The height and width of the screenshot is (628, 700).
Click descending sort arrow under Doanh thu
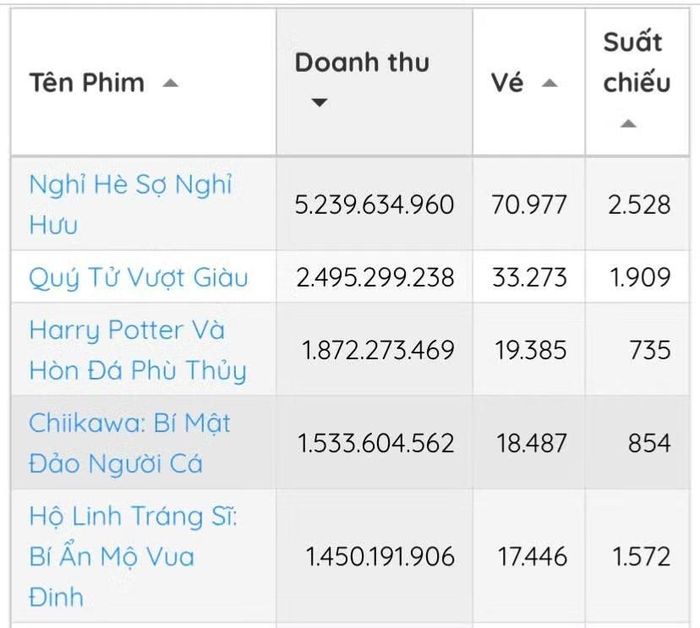[319, 103]
